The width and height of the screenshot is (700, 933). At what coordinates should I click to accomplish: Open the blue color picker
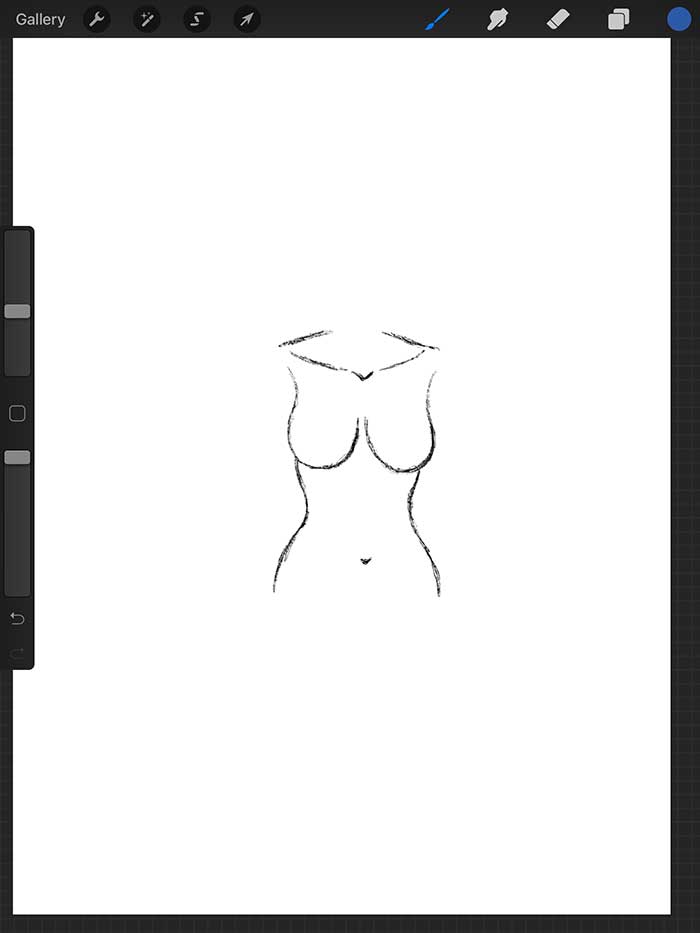click(679, 20)
